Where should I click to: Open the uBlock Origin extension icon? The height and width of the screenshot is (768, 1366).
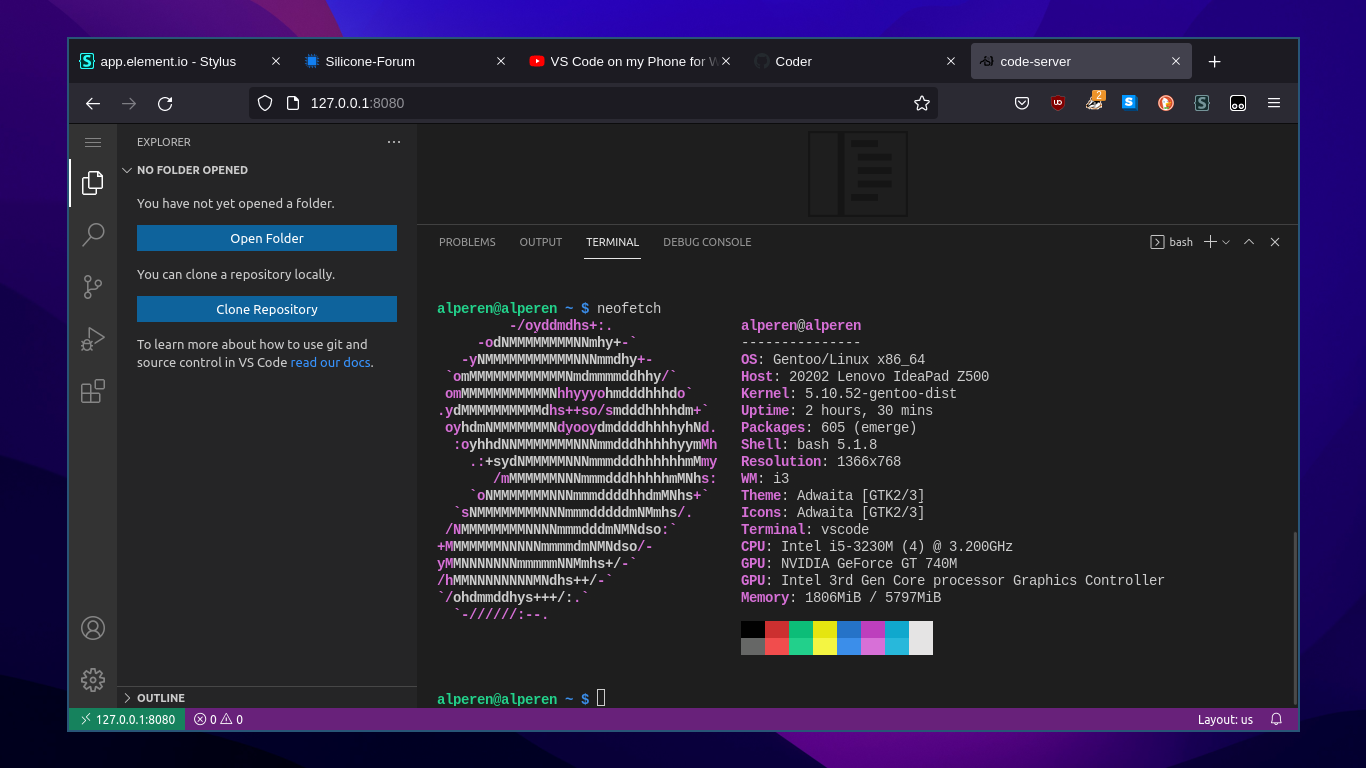click(1058, 103)
